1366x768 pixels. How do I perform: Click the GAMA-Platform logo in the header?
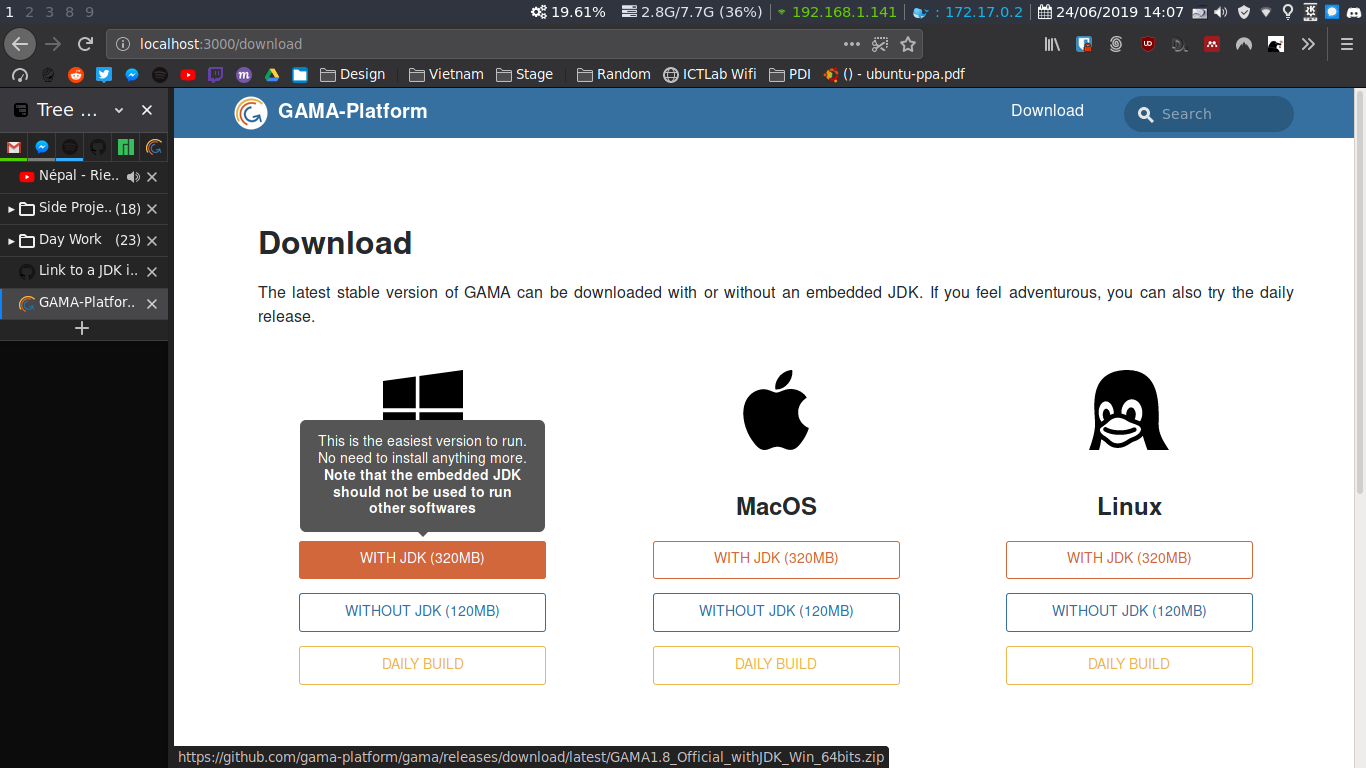[x=250, y=112]
